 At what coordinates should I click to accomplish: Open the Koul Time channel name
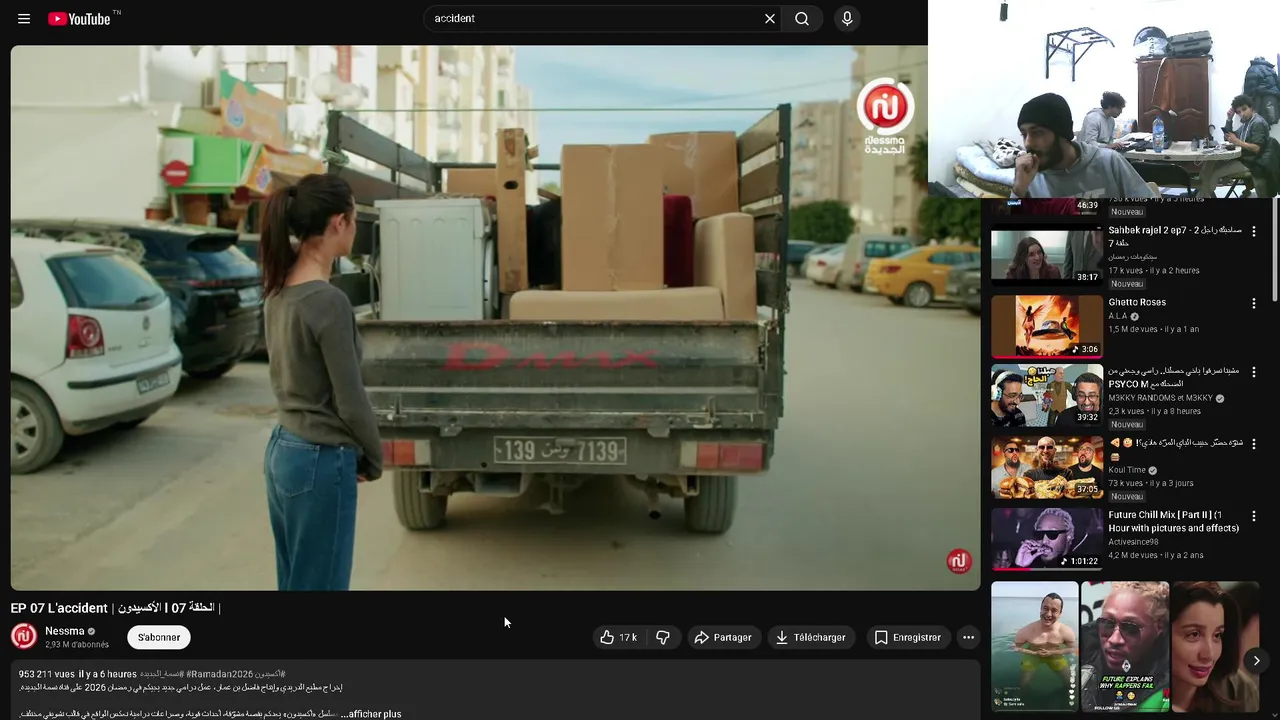point(1127,470)
